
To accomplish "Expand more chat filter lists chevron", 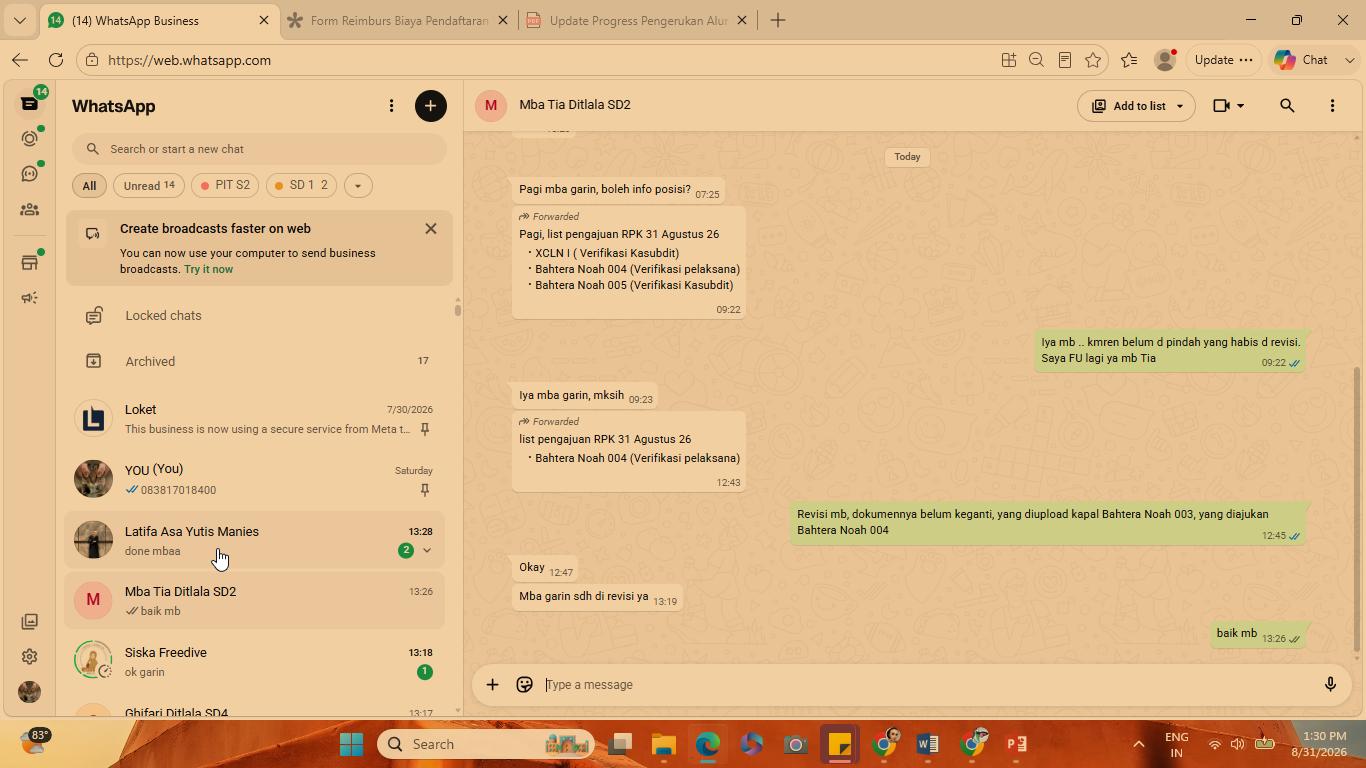I will point(357,186).
